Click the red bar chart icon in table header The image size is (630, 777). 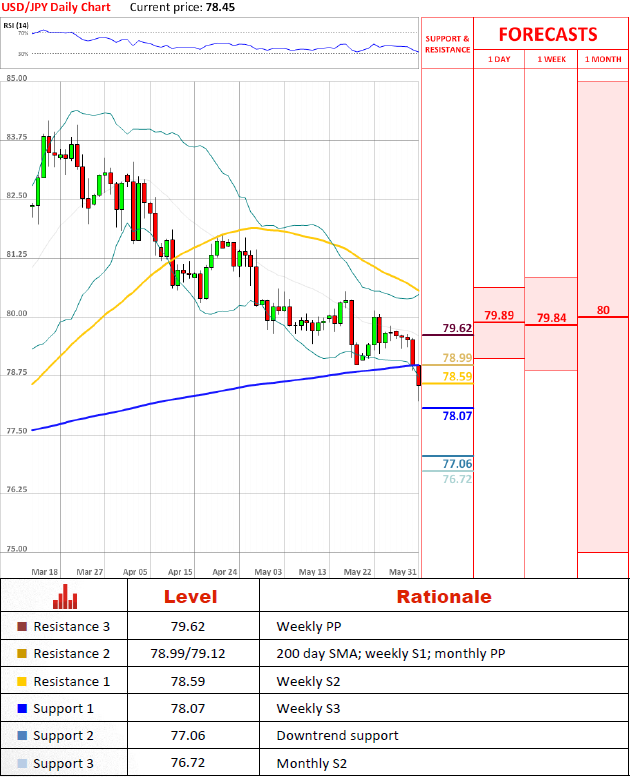point(65,597)
